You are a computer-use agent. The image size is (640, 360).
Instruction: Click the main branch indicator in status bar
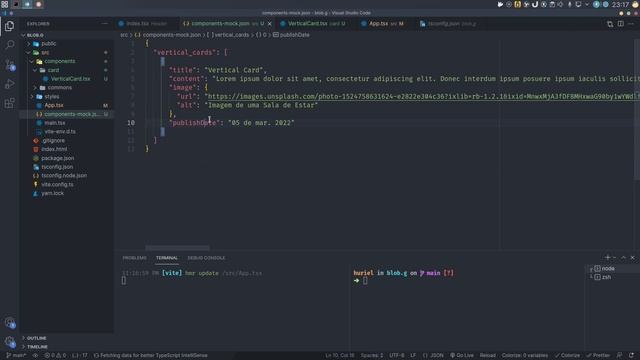pyautogui.click(x=16, y=355)
